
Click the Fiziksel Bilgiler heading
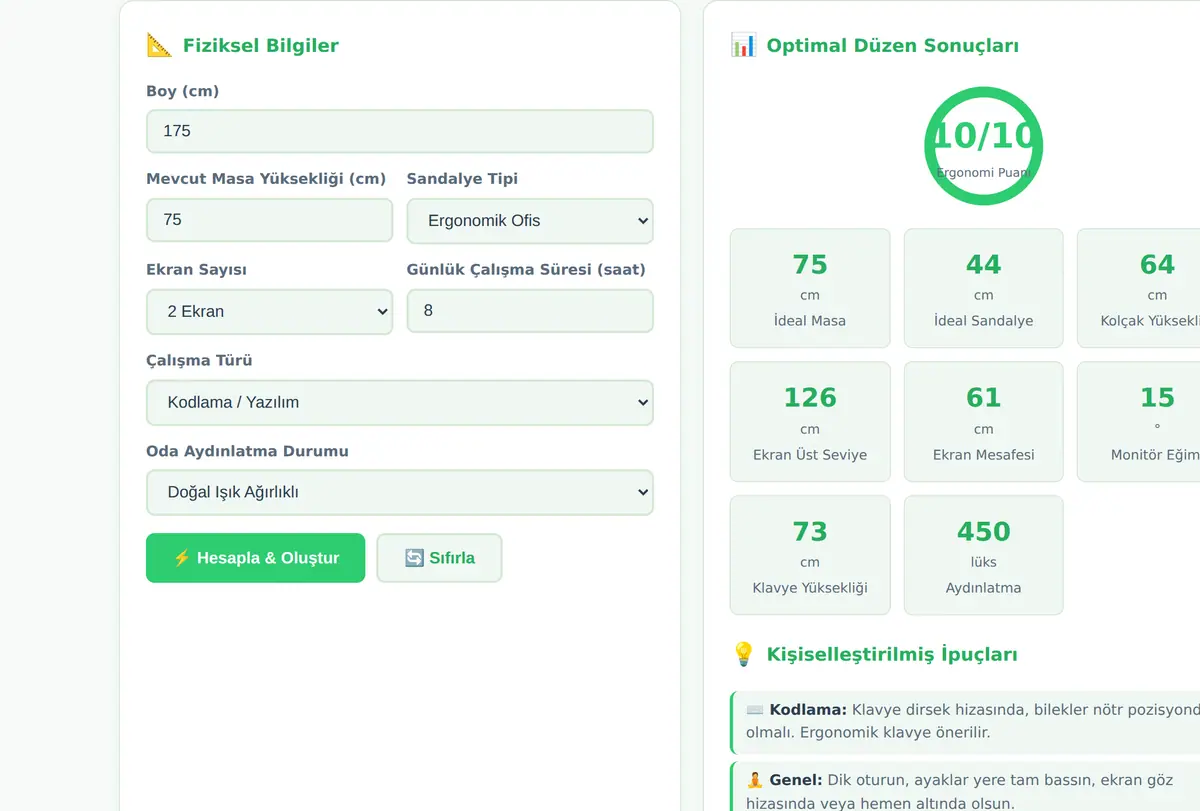(x=260, y=45)
